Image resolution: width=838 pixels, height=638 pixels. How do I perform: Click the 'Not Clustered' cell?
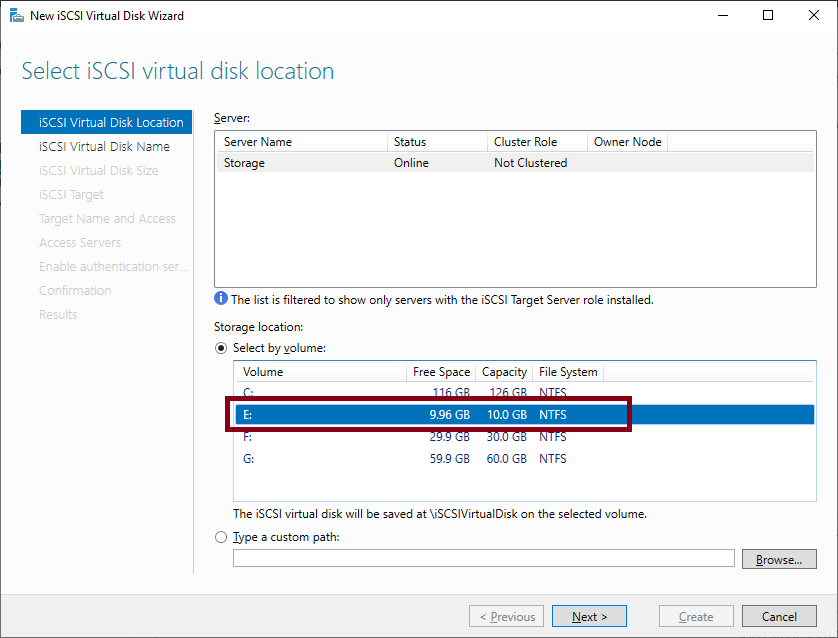tap(530, 162)
